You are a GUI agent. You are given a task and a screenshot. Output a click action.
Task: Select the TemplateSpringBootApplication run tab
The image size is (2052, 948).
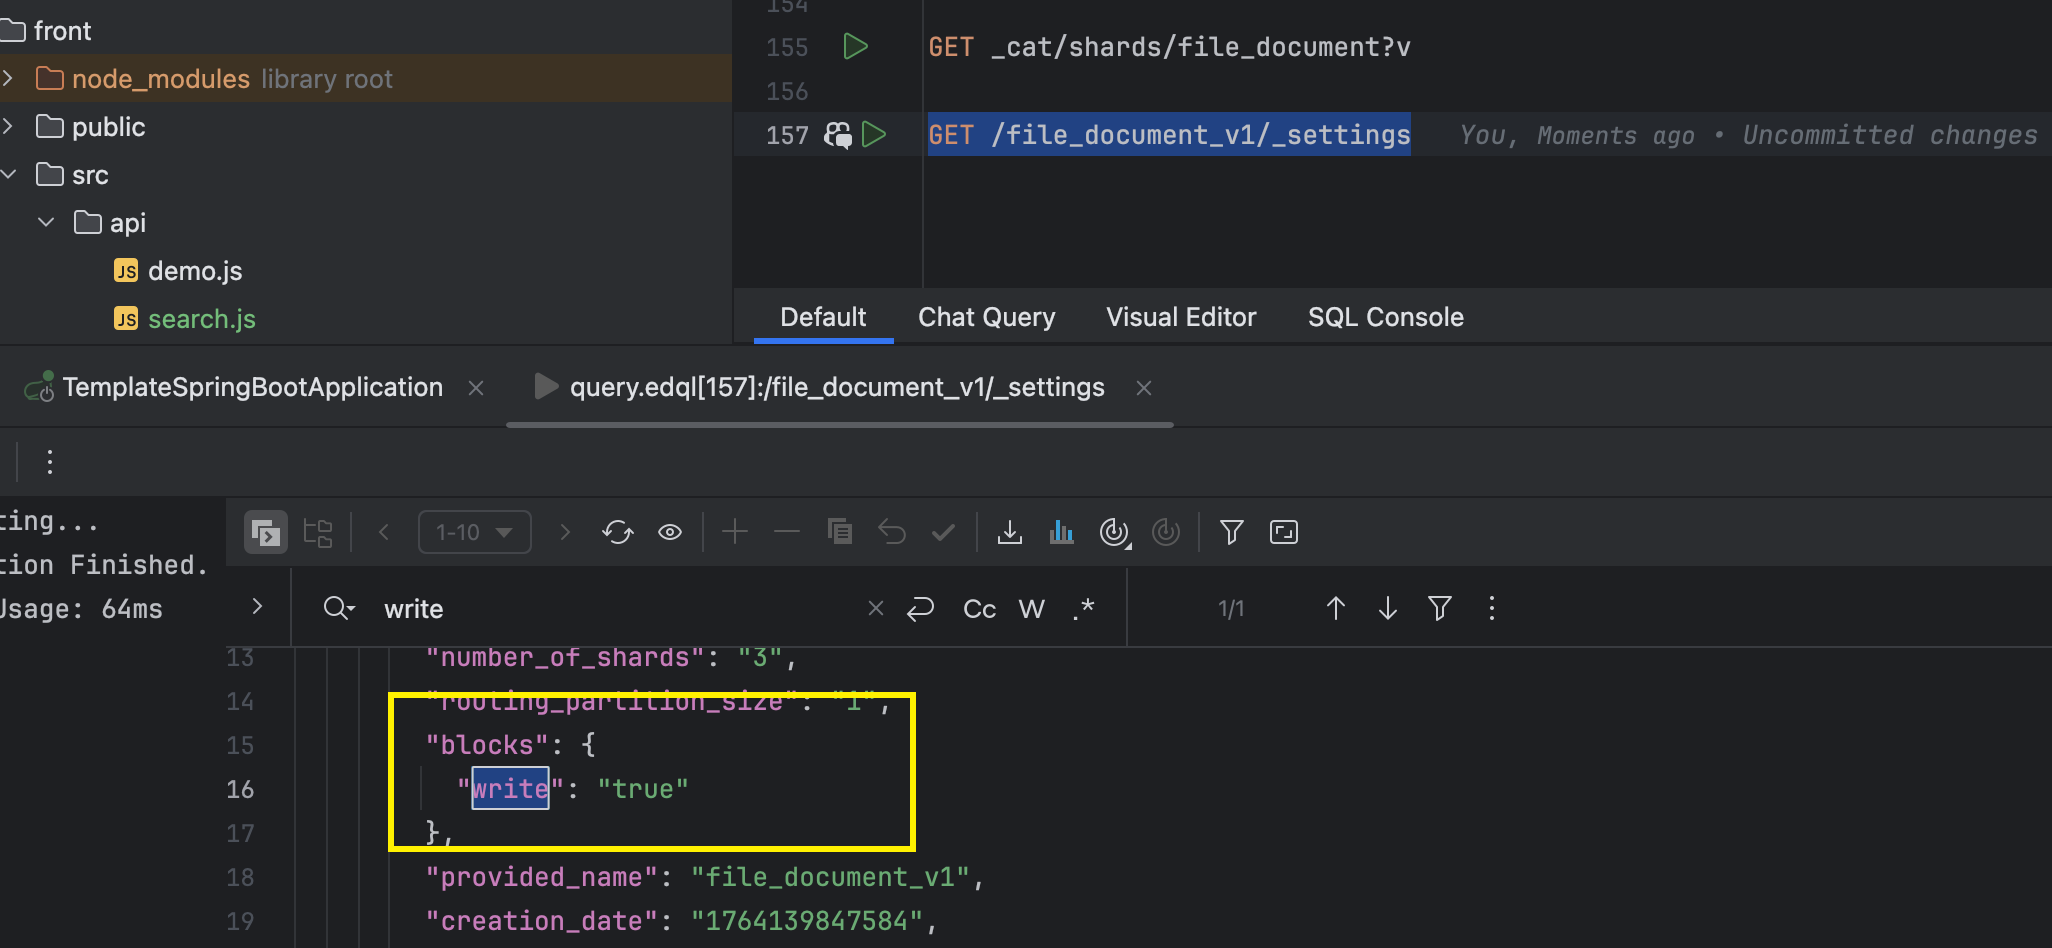click(x=252, y=387)
